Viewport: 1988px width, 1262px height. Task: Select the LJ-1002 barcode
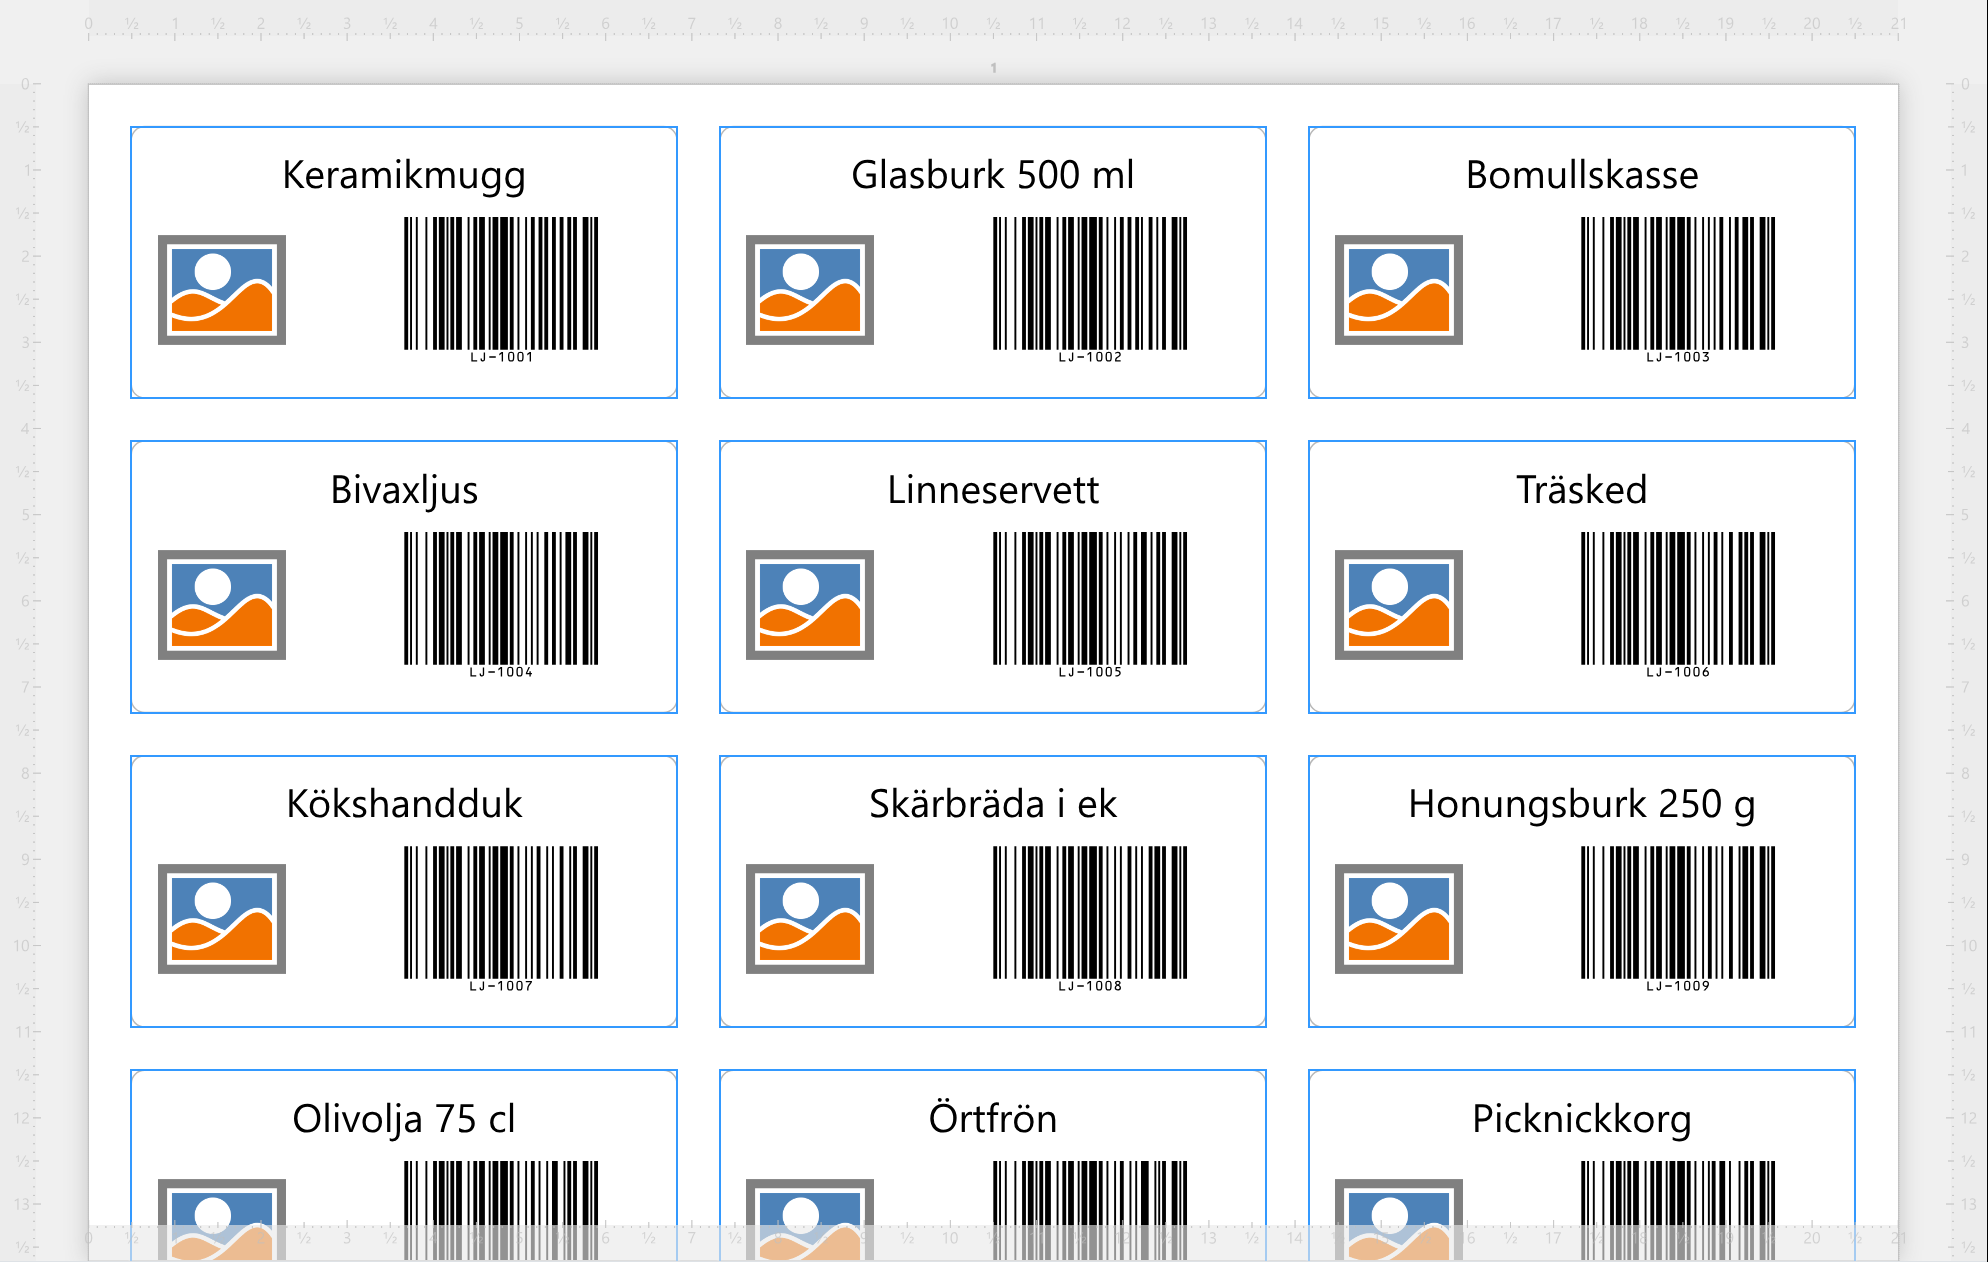coord(1090,290)
